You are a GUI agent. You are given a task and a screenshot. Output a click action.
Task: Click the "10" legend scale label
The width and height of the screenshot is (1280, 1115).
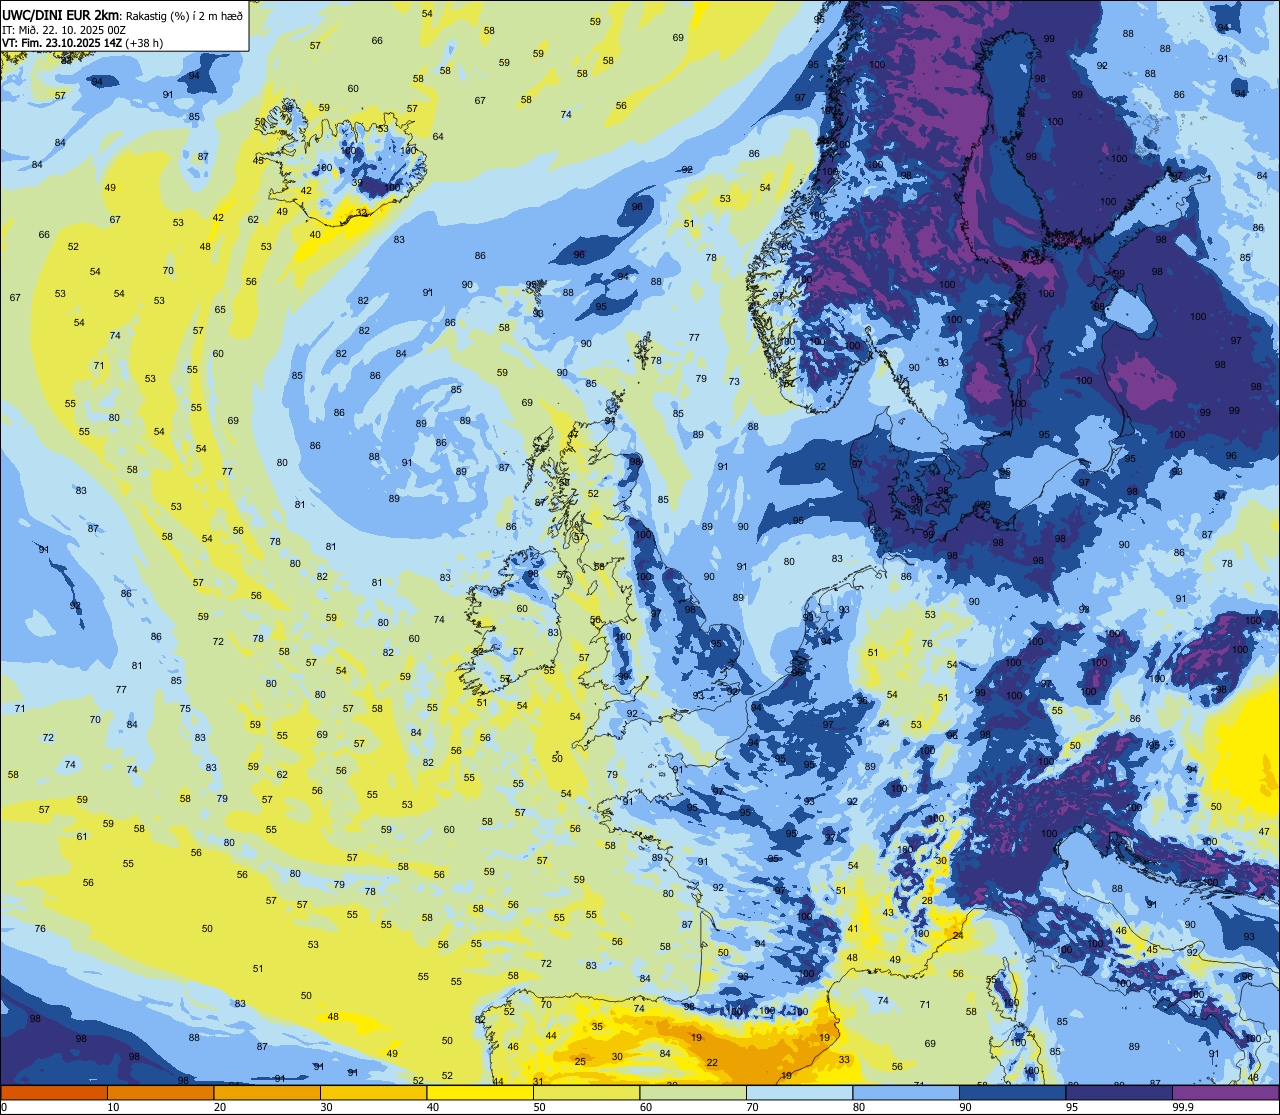tap(114, 1107)
